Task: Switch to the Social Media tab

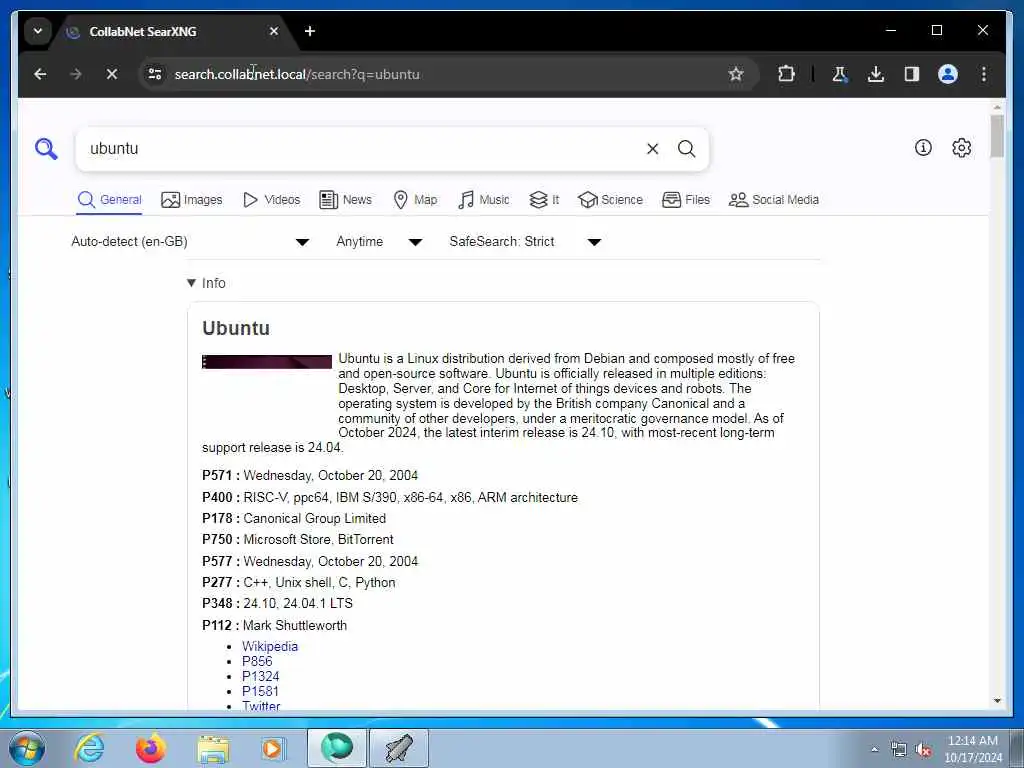Action: 774,200
